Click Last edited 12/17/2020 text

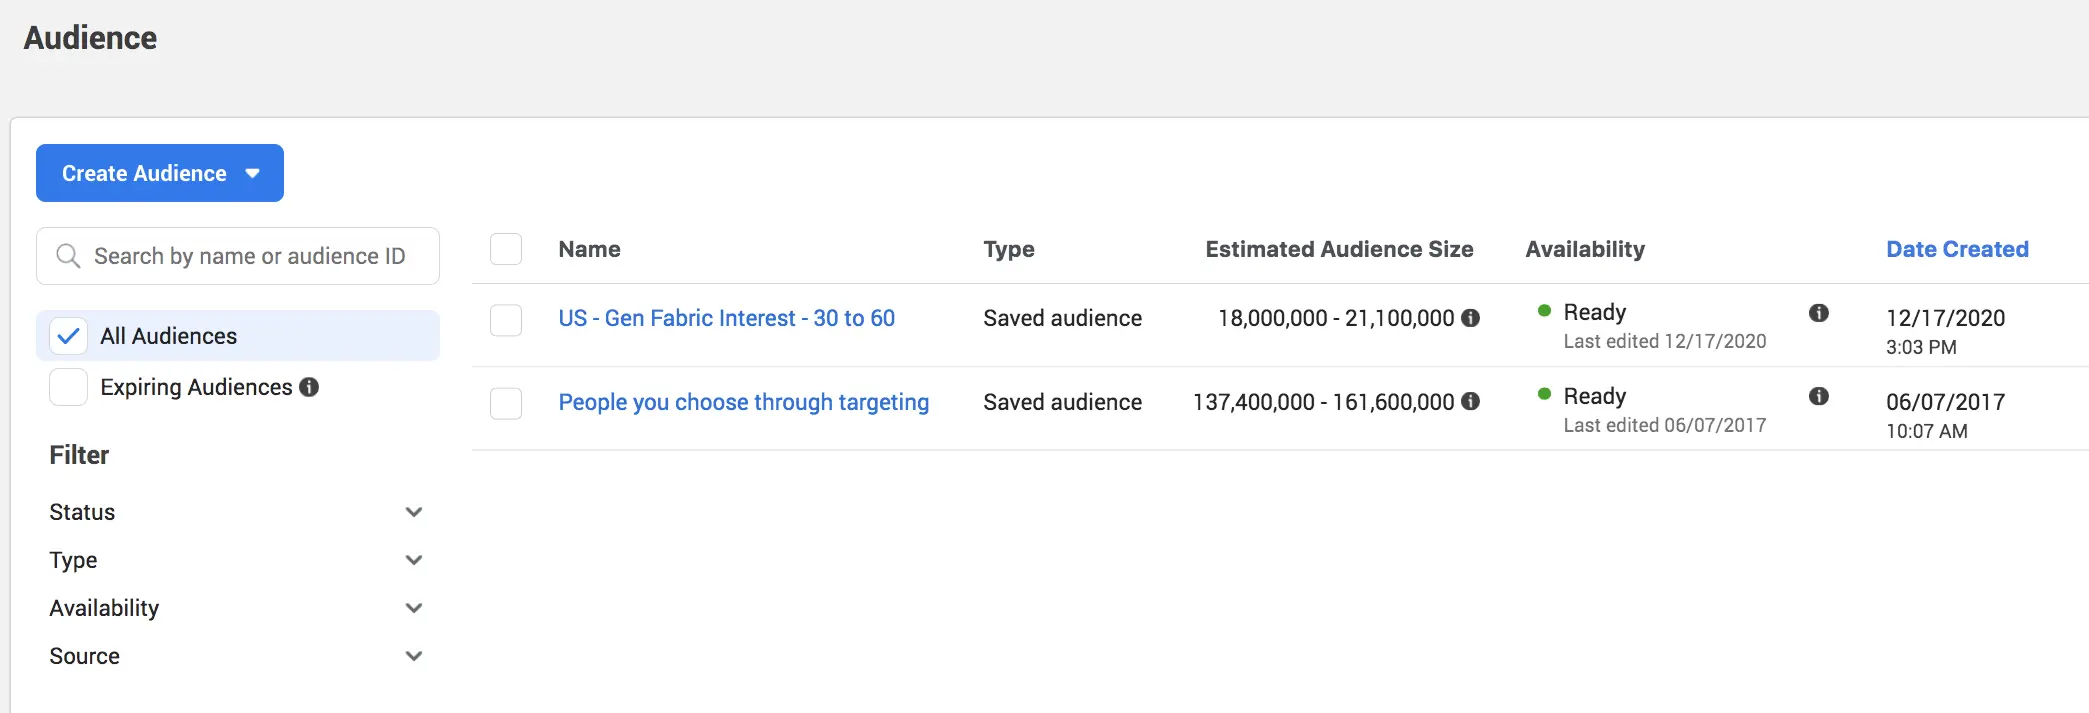point(1665,341)
